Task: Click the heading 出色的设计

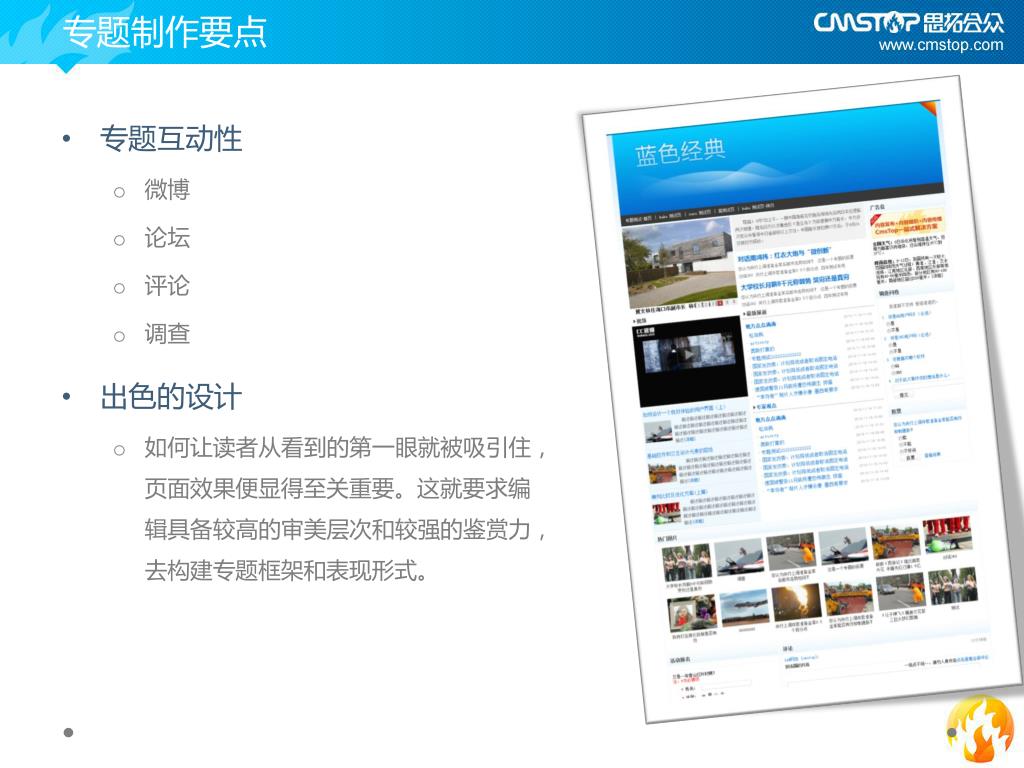Action: tap(171, 397)
